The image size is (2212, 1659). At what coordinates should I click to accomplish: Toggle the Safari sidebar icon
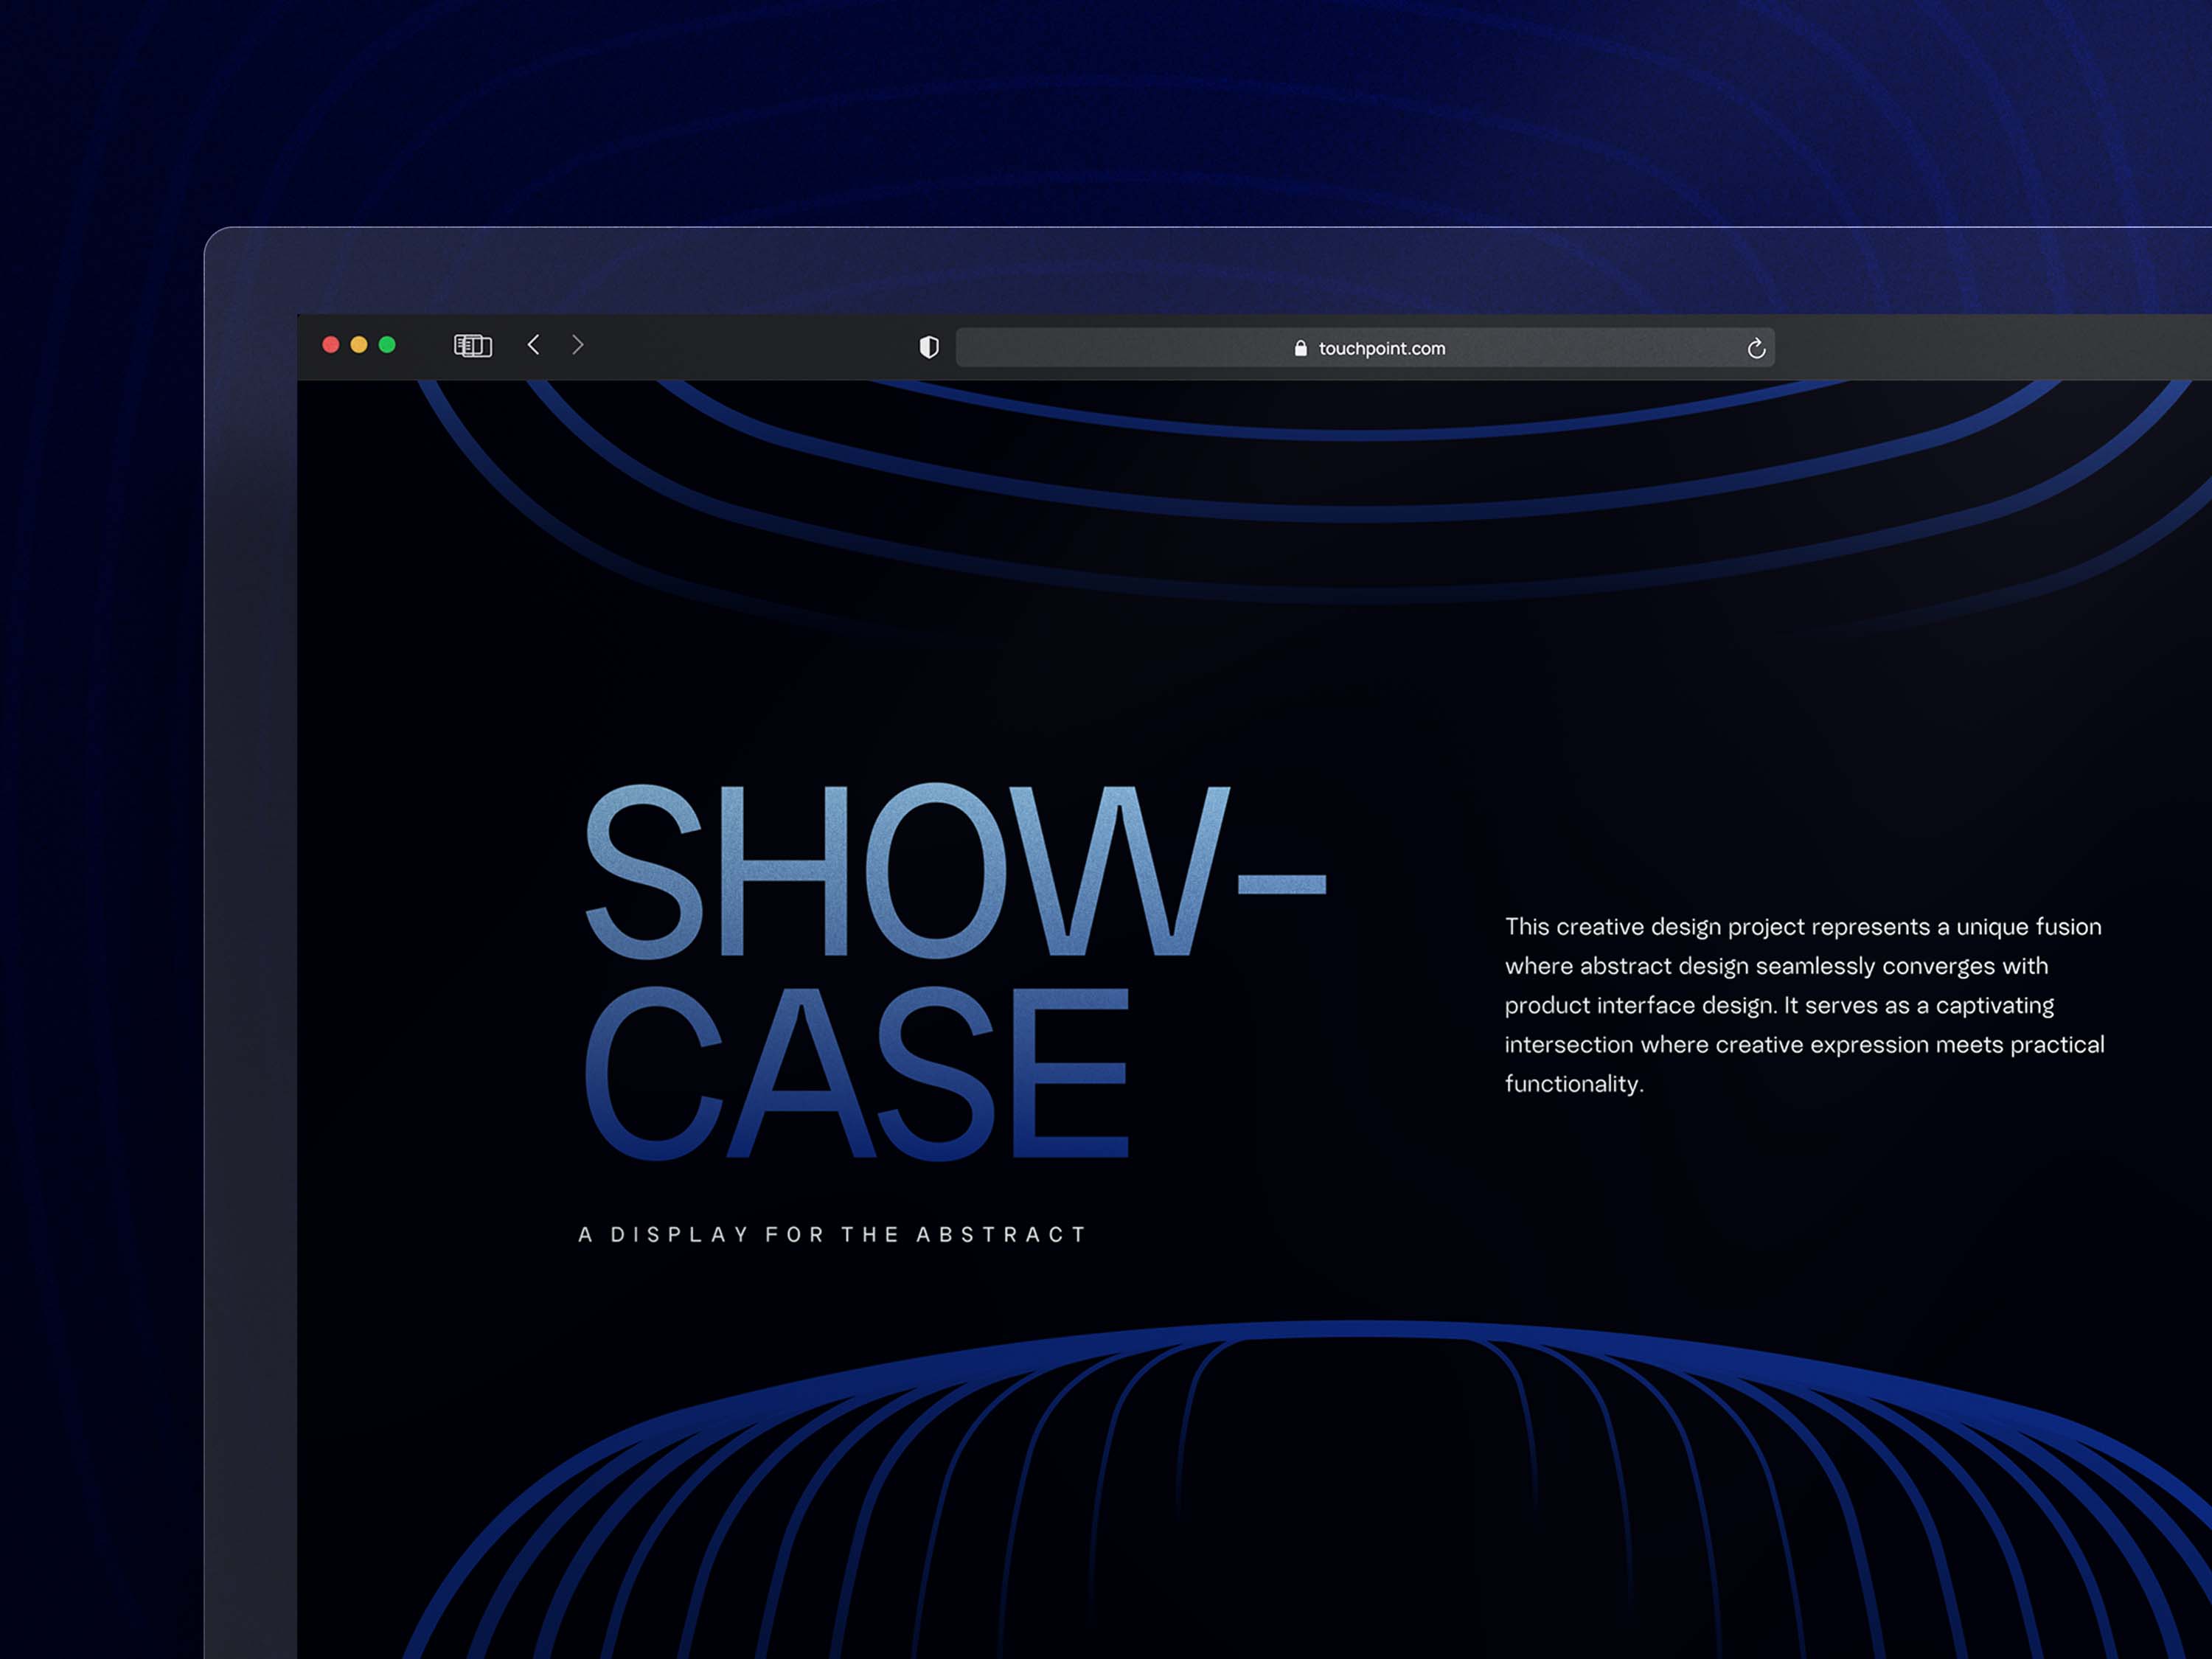coord(472,346)
